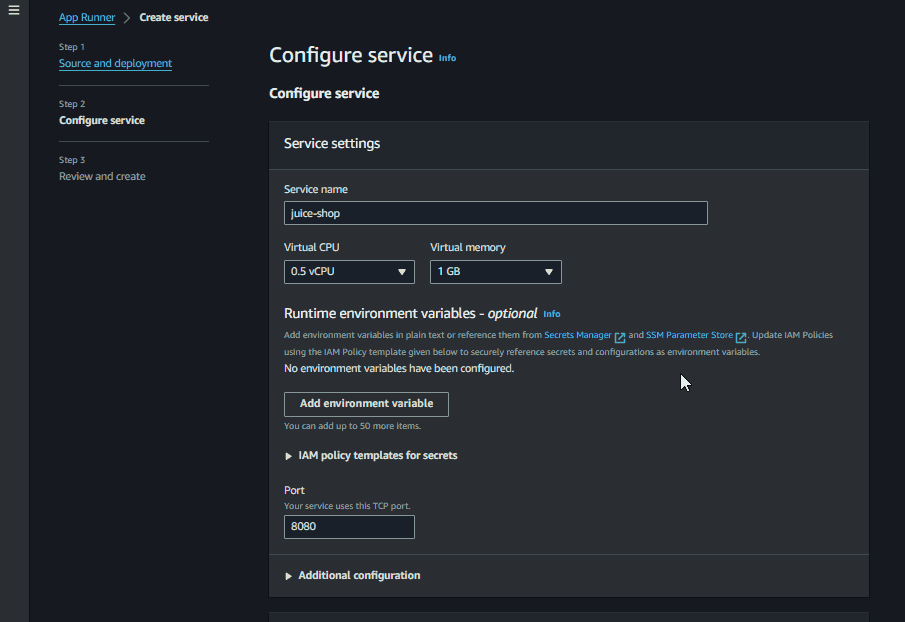The height and width of the screenshot is (622, 905).
Task: Click the breadcrumb chevron separator icon
Action: [x=127, y=18]
